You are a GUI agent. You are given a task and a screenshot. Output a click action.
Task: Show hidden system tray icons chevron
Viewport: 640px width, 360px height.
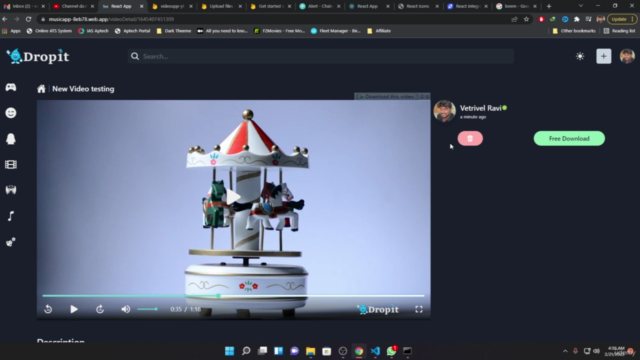pyautogui.click(x=565, y=351)
